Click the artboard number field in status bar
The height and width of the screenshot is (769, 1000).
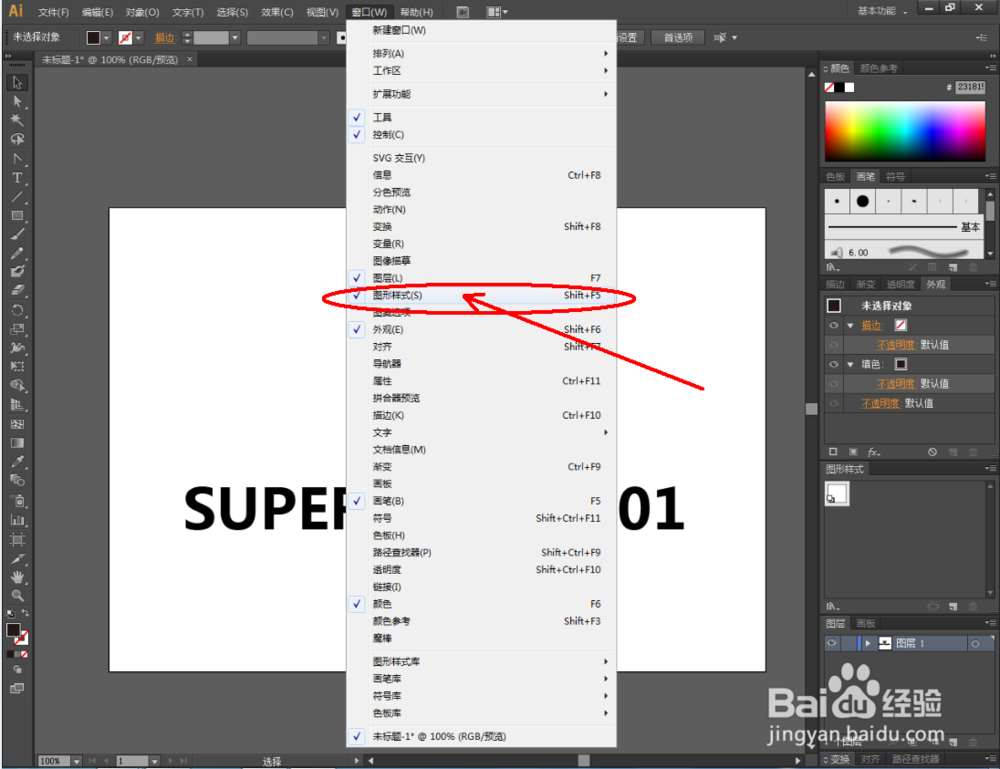[133, 761]
